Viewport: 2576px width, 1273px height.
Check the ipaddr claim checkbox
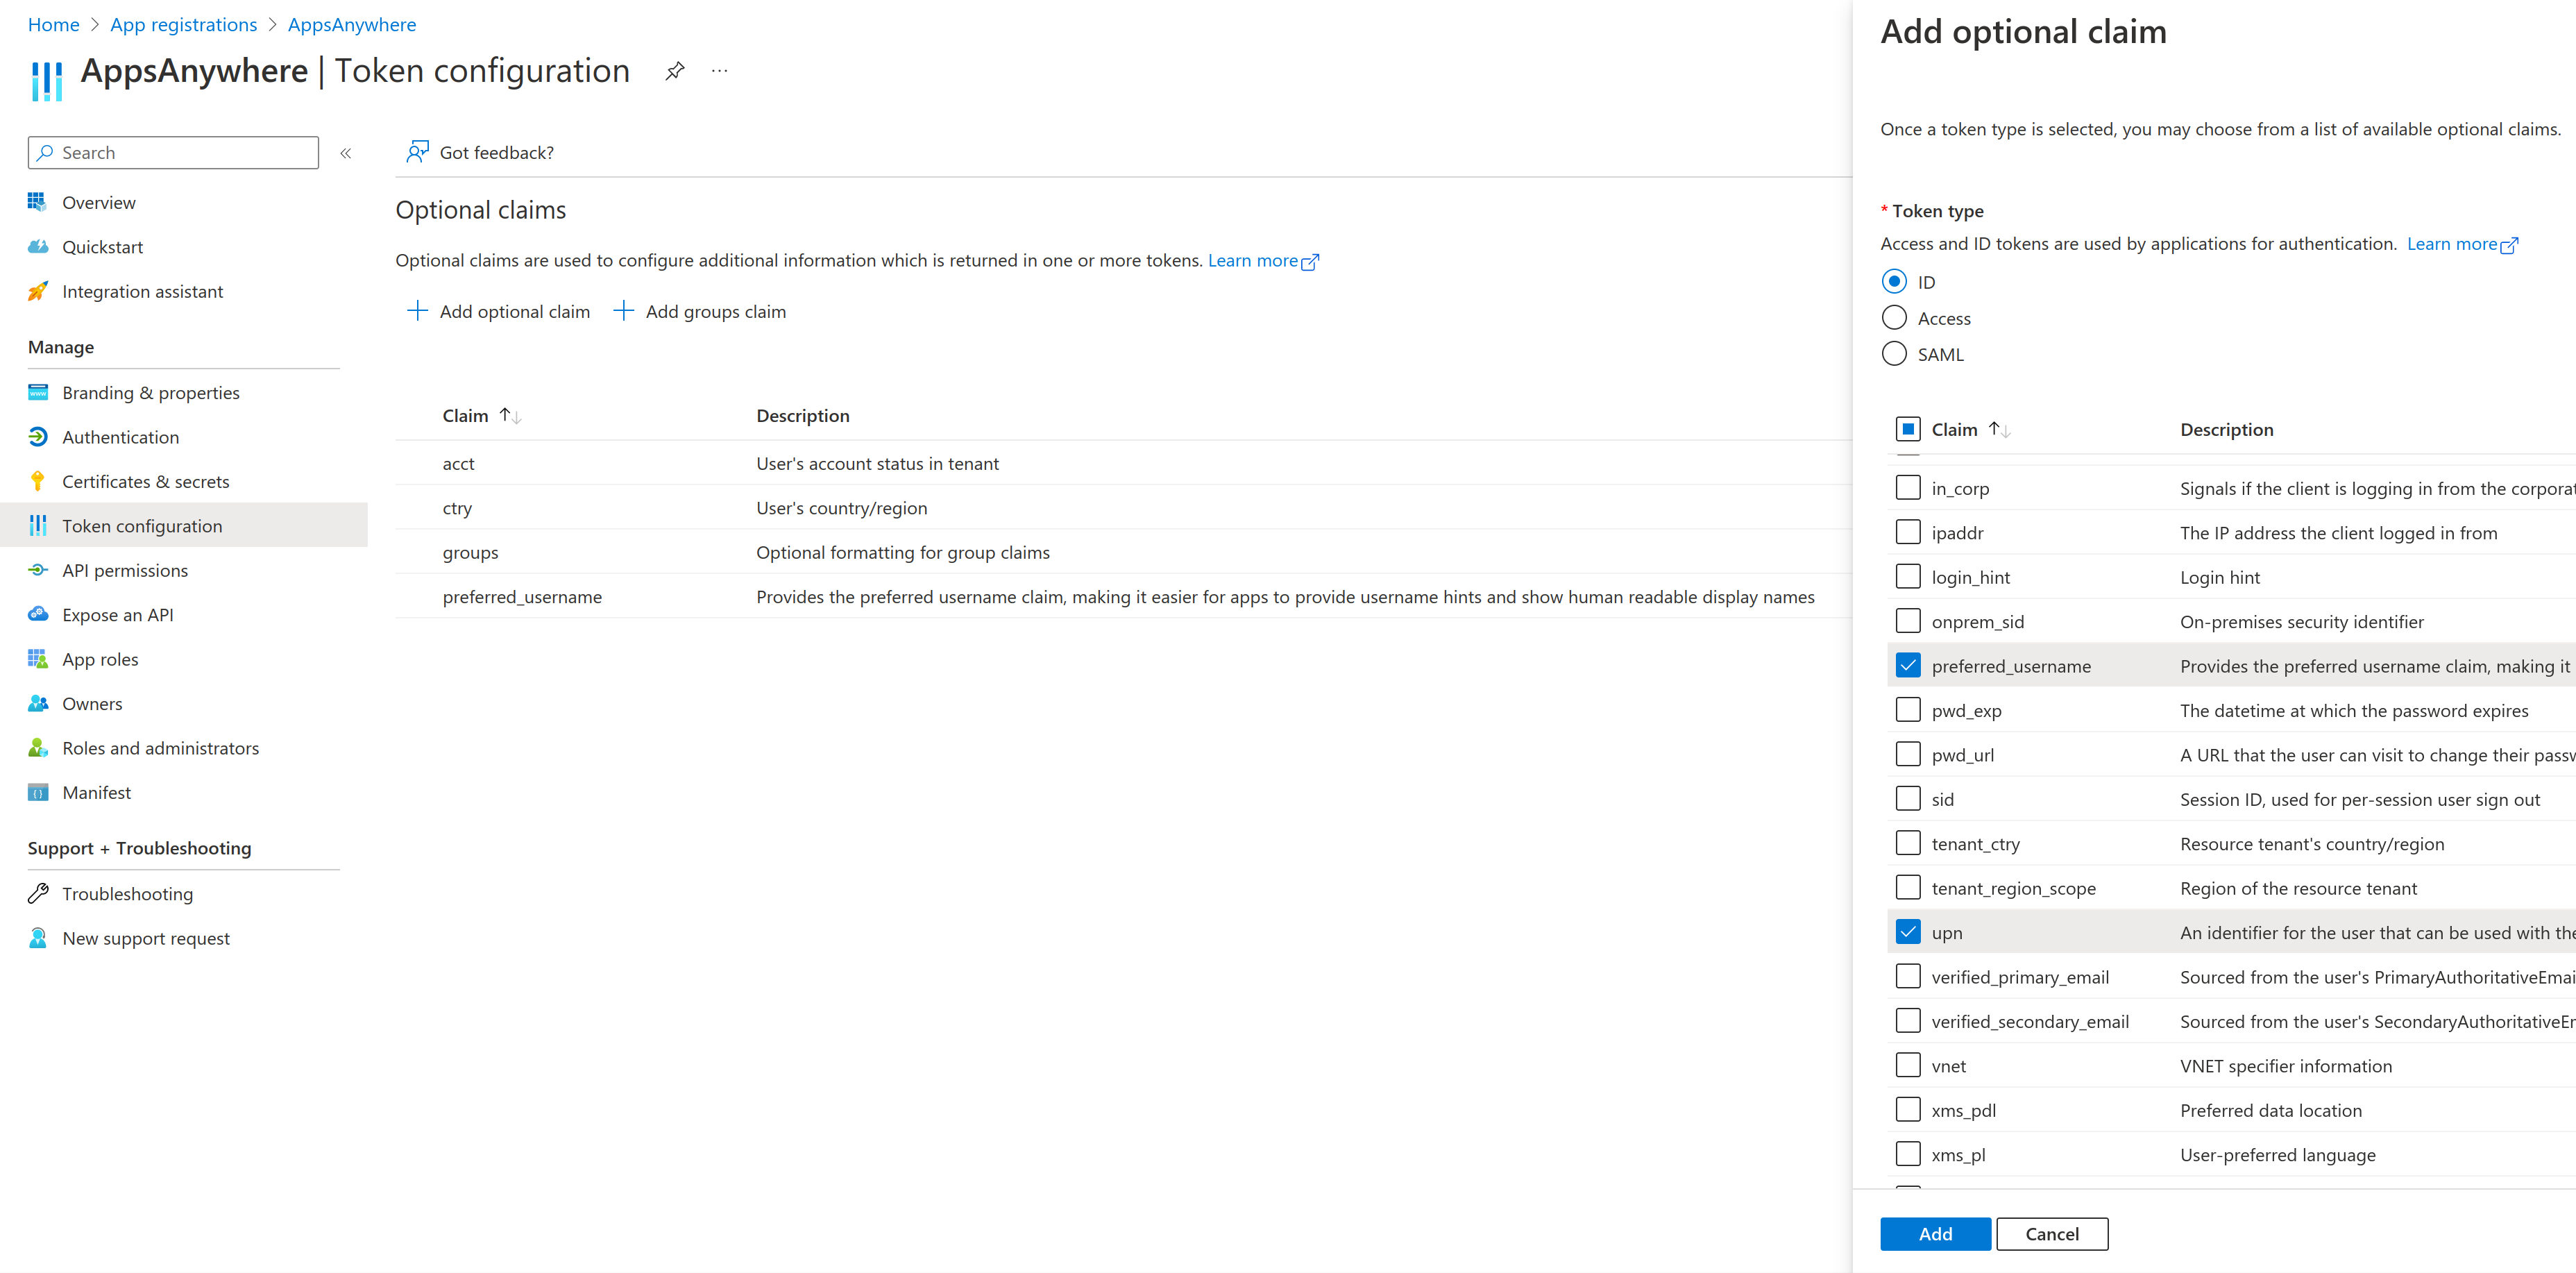coord(1908,532)
